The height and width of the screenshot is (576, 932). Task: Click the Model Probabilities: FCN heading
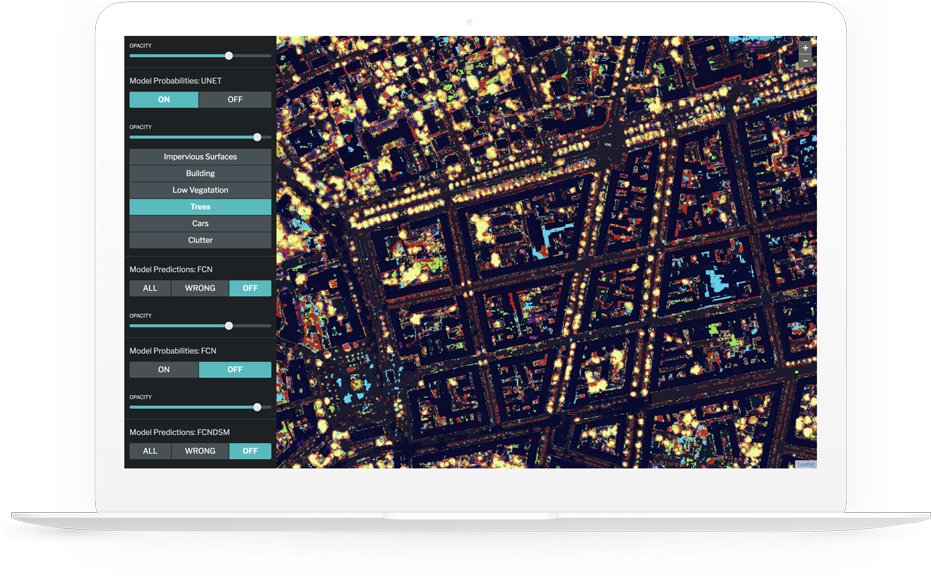(x=173, y=351)
